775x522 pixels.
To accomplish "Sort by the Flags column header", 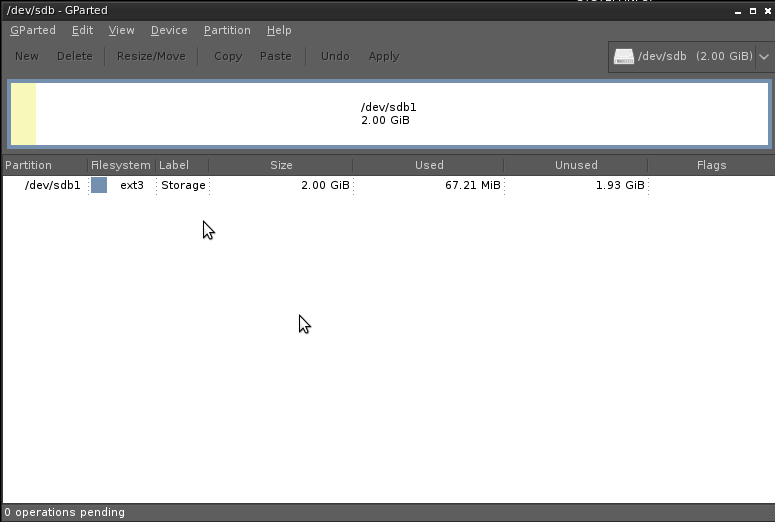I will click(x=711, y=165).
